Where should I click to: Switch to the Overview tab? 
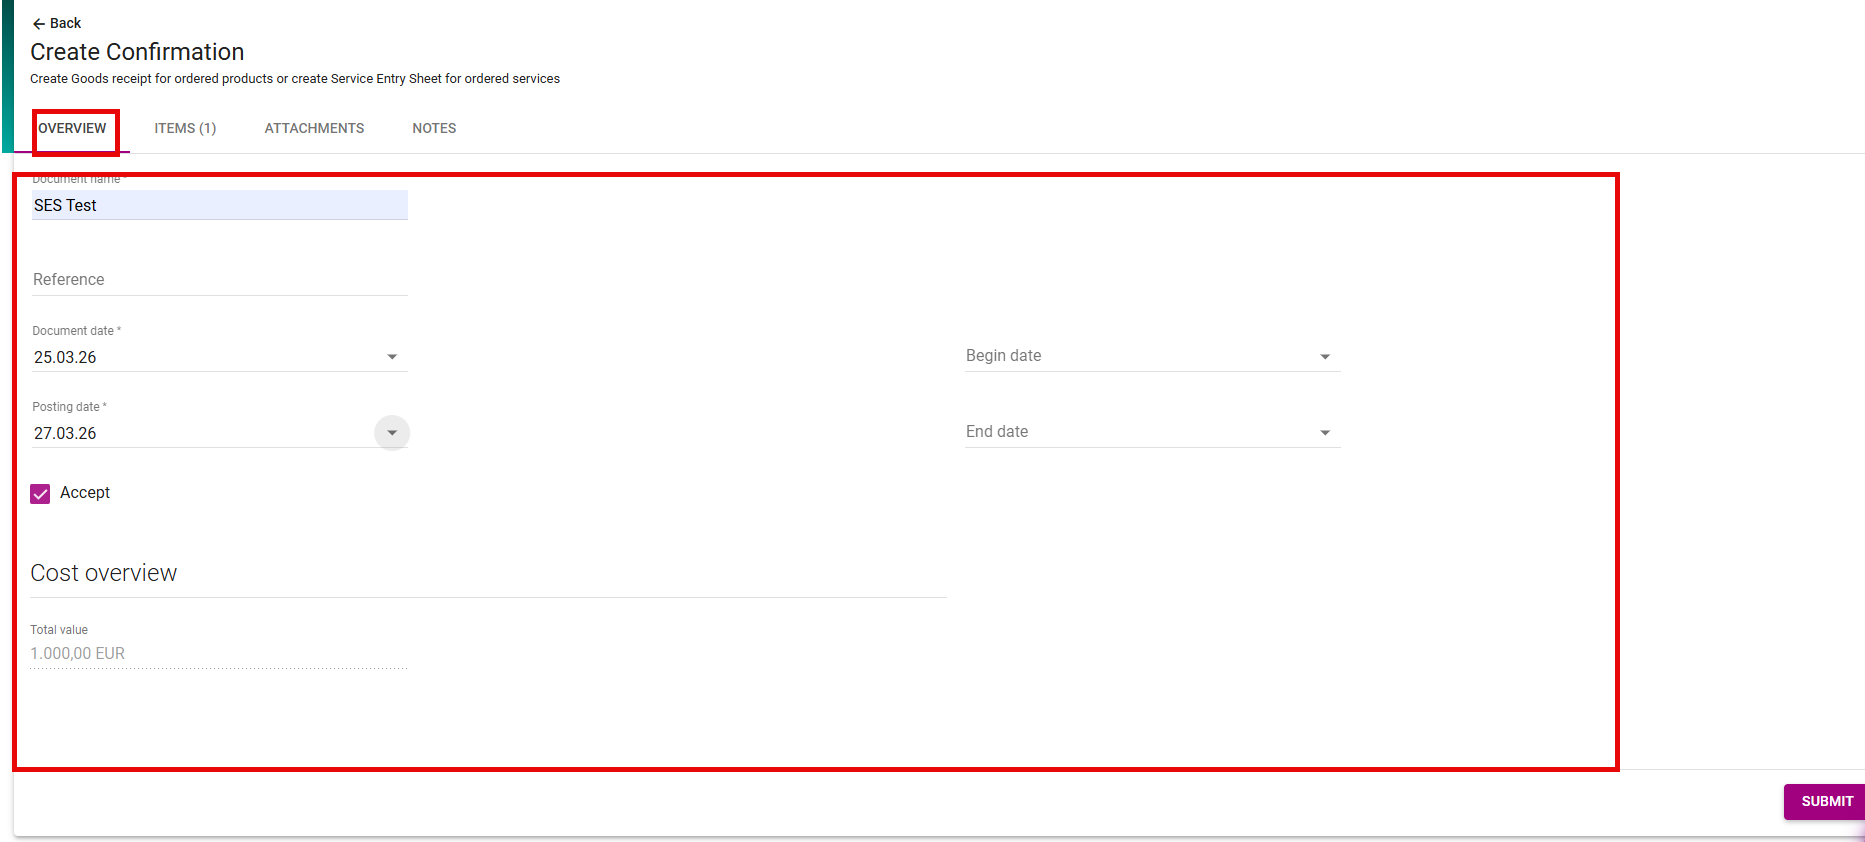pyautogui.click(x=72, y=129)
